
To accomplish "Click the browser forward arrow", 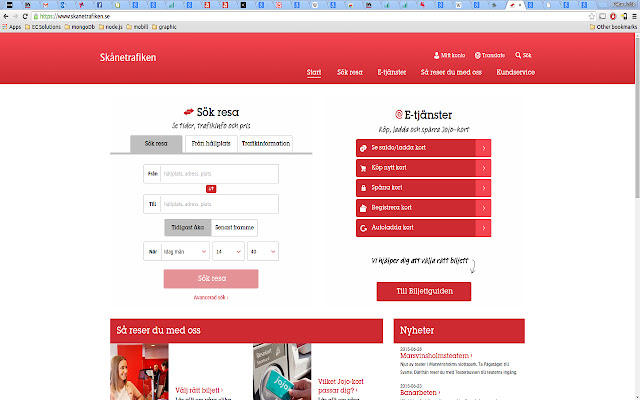I will point(16,16).
